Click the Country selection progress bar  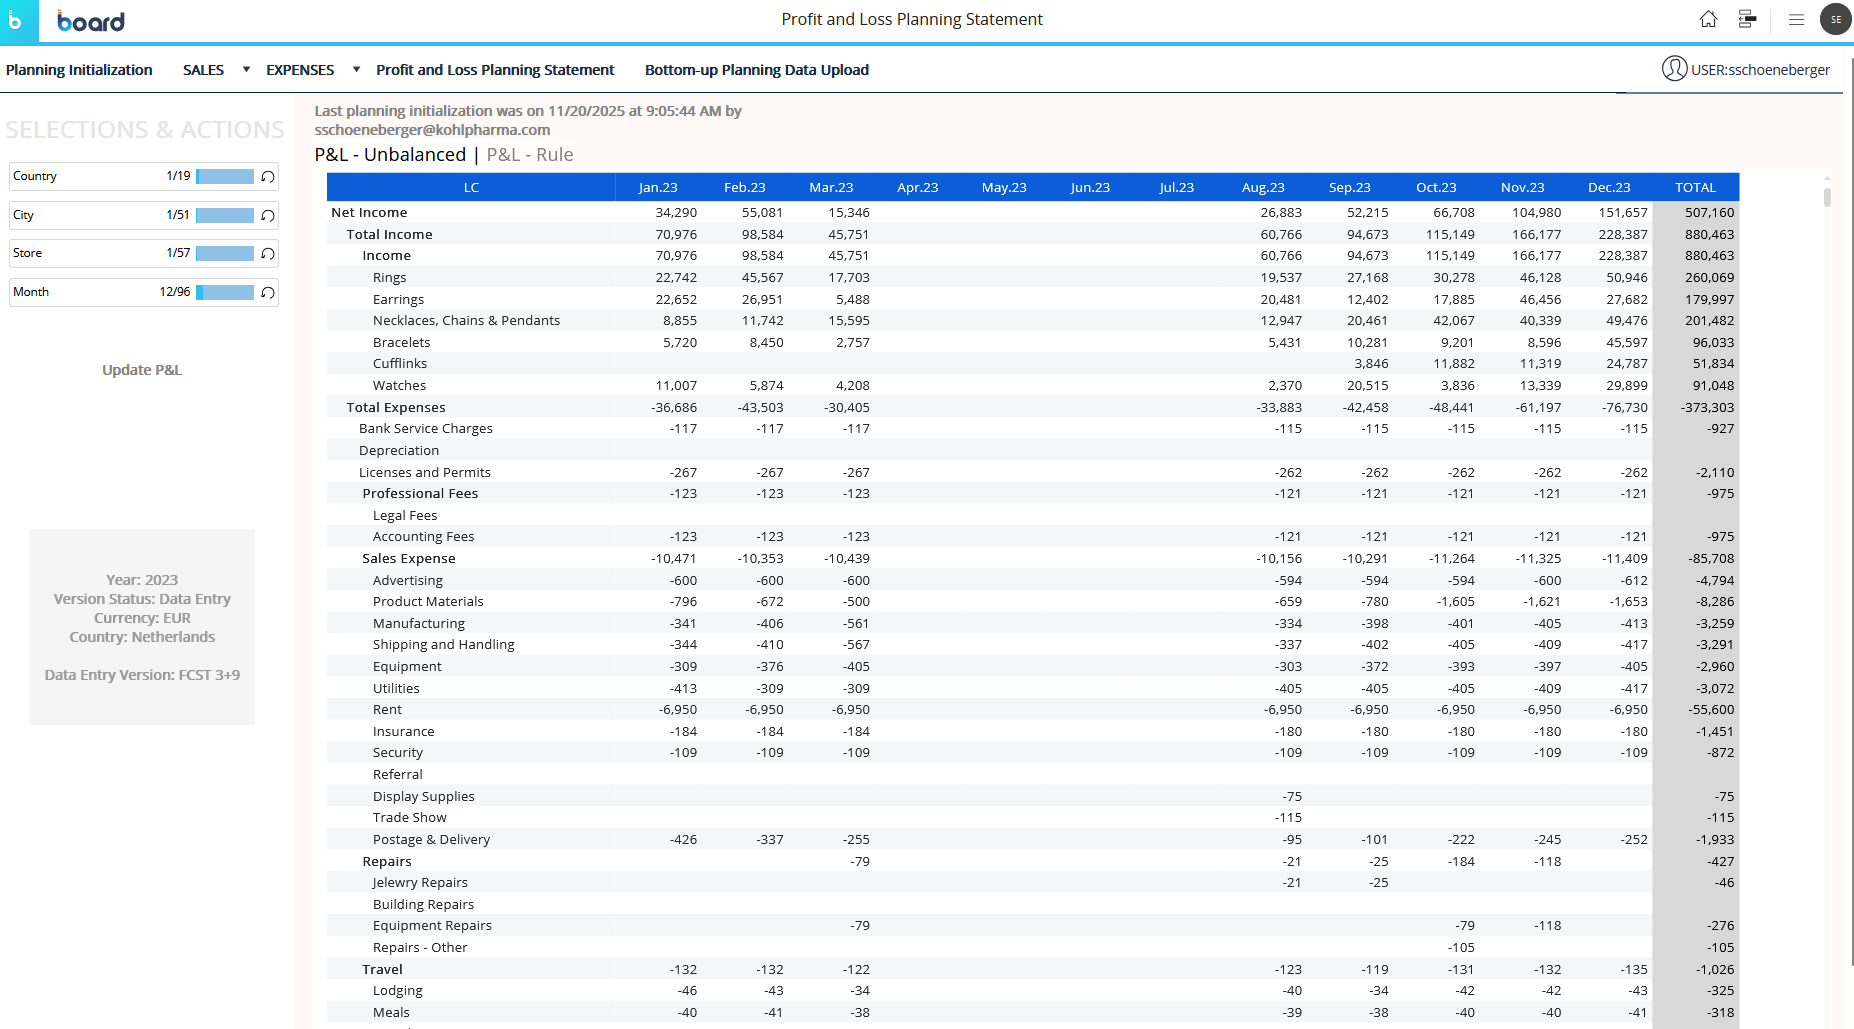[x=225, y=177]
